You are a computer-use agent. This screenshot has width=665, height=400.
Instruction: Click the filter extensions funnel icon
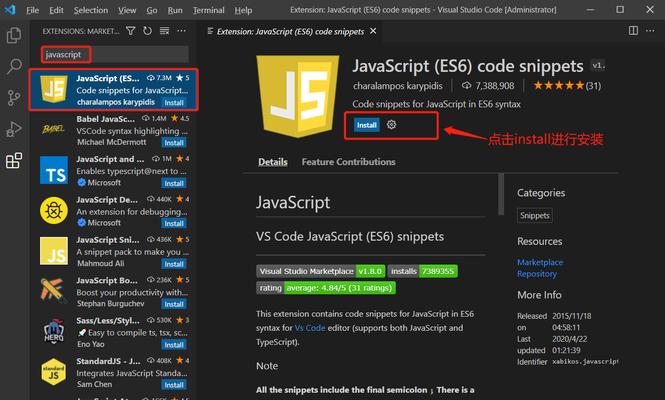tap(131, 31)
